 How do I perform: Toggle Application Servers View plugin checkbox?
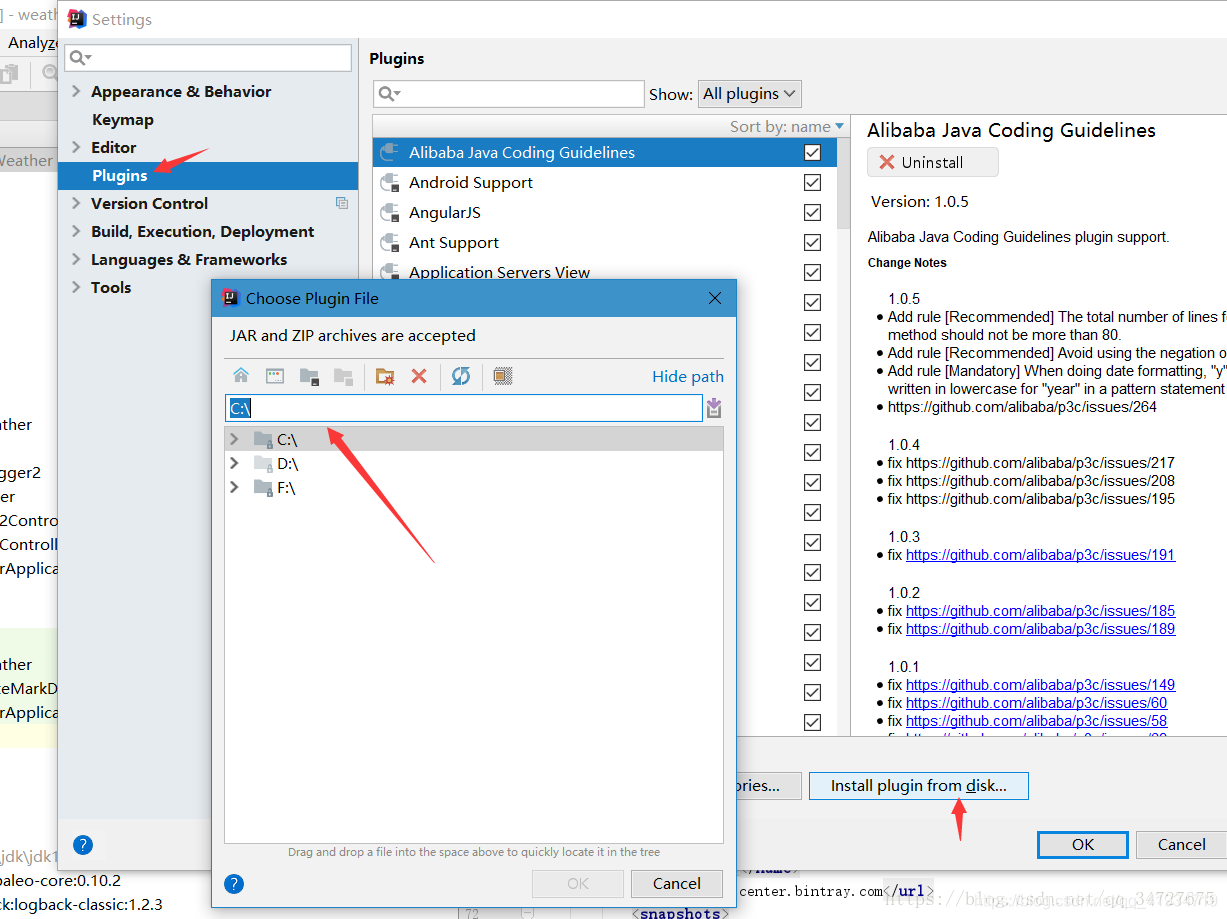pyautogui.click(x=812, y=272)
